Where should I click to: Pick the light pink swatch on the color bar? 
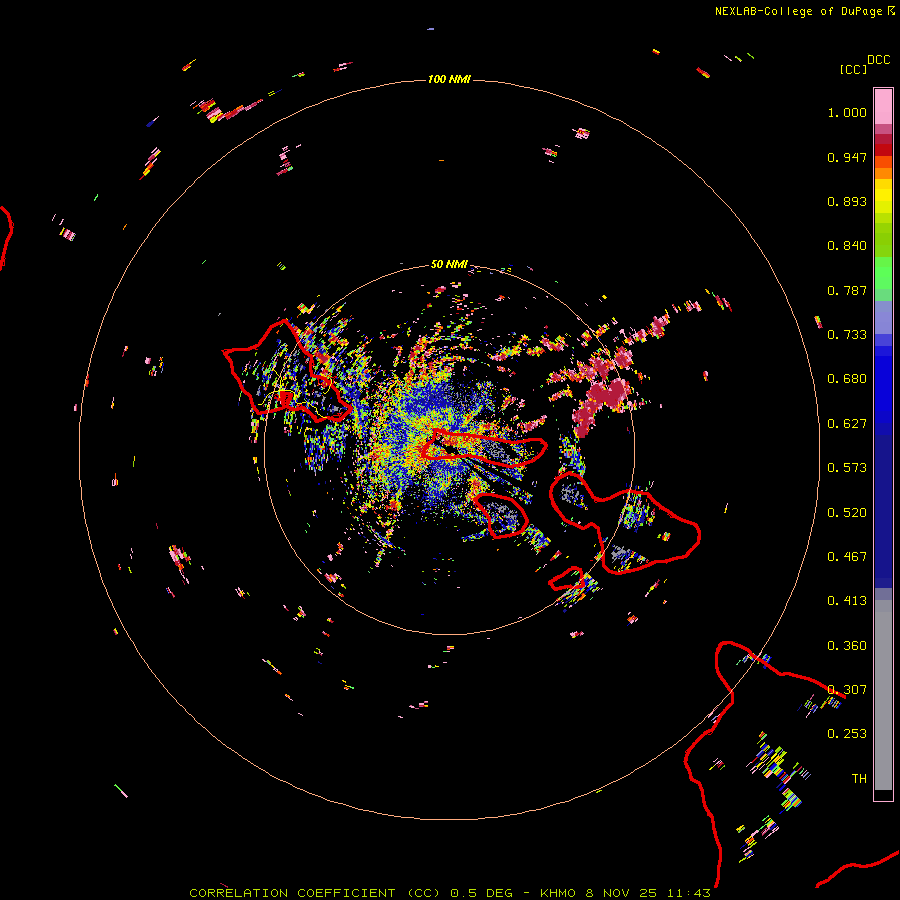[x=883, y=107]
